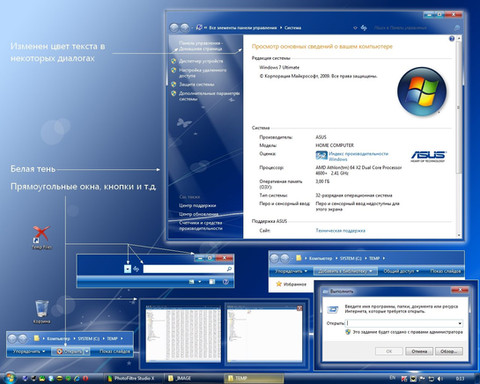Click Back in the Explorer with Открыть button
Image resolution: width=480 pixels, height=384 pixels.
(x=12, y=339)
